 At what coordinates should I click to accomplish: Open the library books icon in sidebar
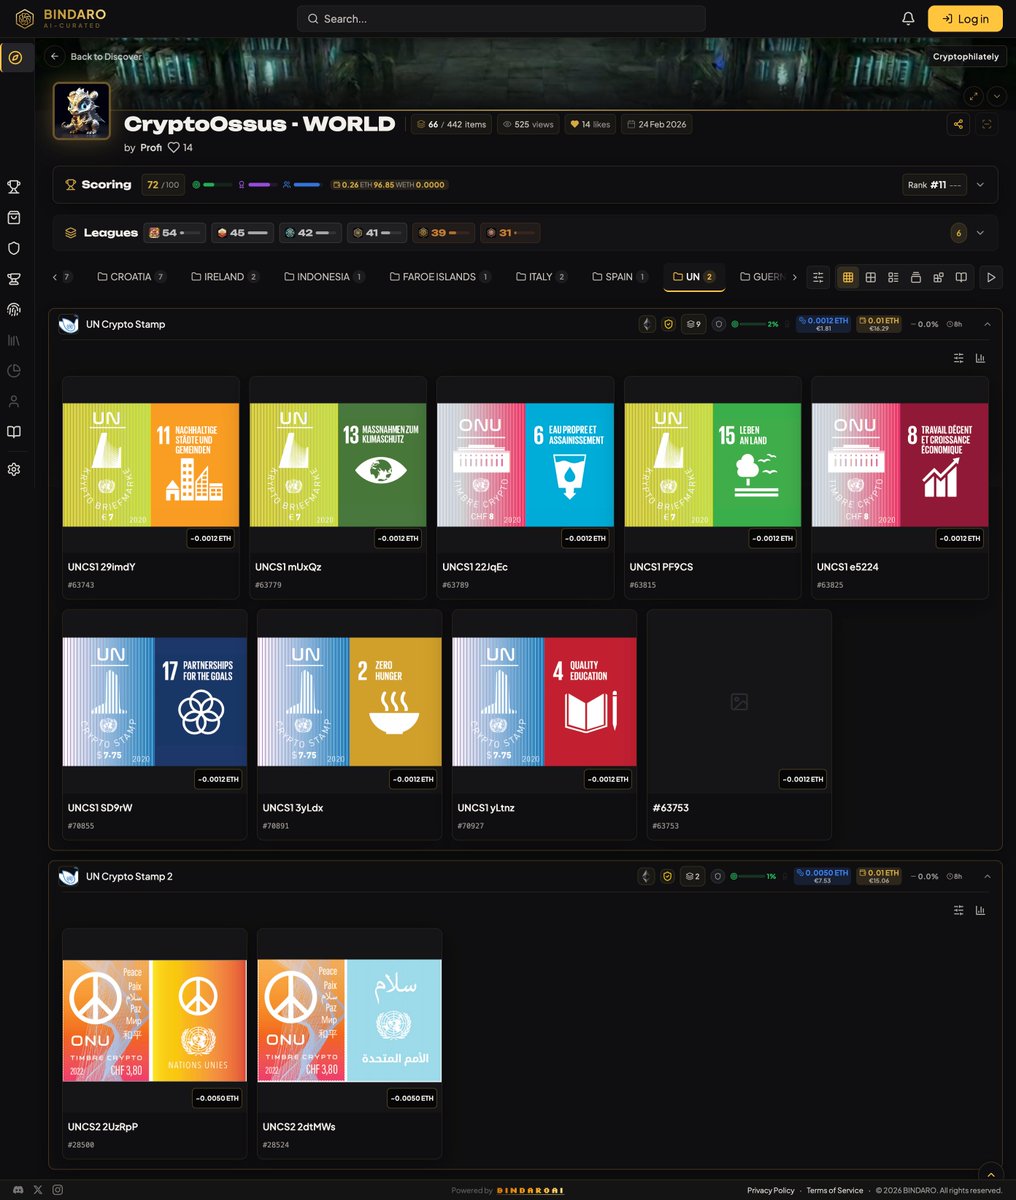(x=14, y=340)
